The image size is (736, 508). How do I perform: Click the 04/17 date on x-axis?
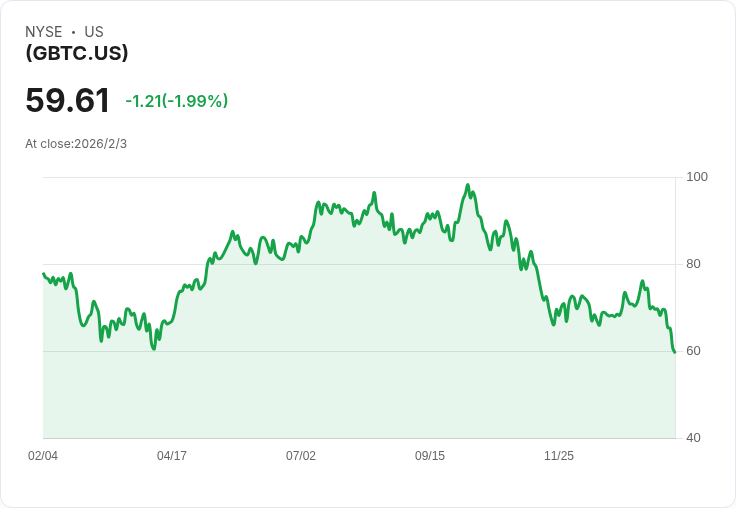pyautogui.click(x=172, y=456)
